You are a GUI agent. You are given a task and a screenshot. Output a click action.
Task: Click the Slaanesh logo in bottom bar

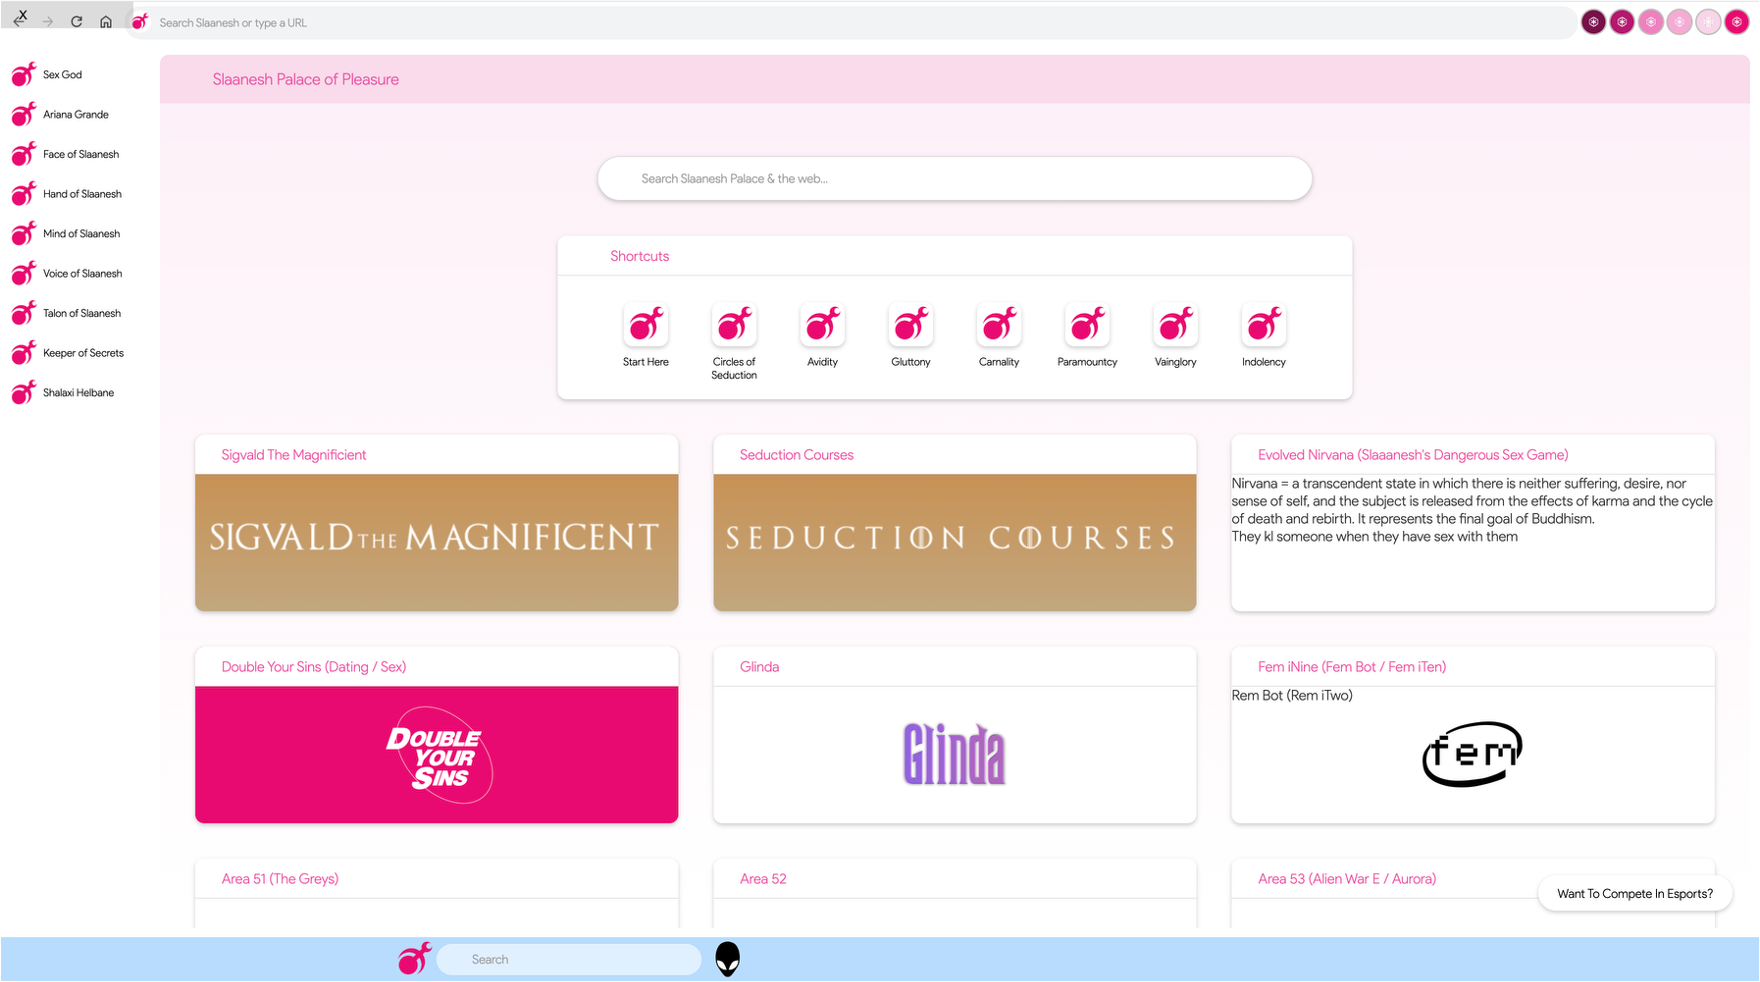414,958
